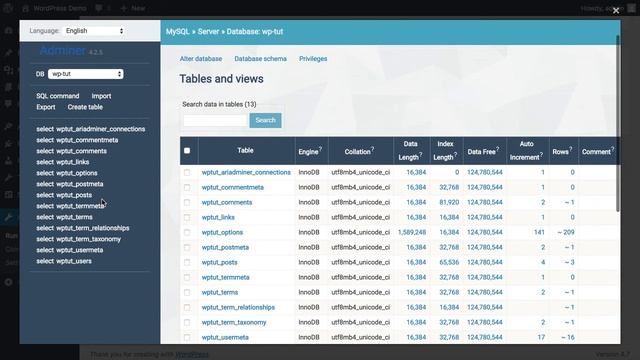Select data from wptut_posts in sidebar
The image size is (640, 360).
(45, 195)
